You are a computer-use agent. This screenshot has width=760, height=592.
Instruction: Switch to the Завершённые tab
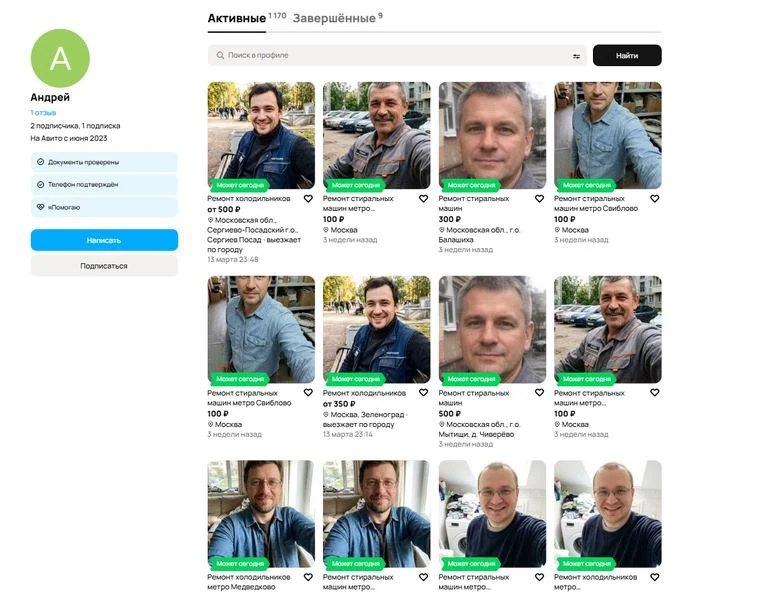(334, 18)
